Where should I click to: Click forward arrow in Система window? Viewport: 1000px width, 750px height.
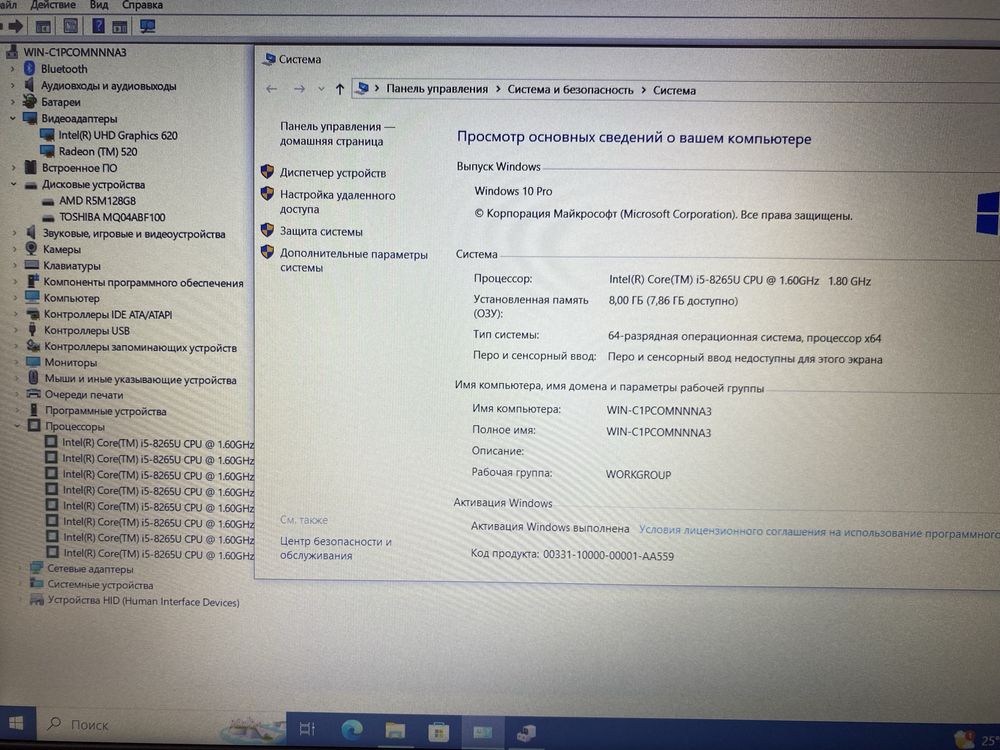pos(299,89)
